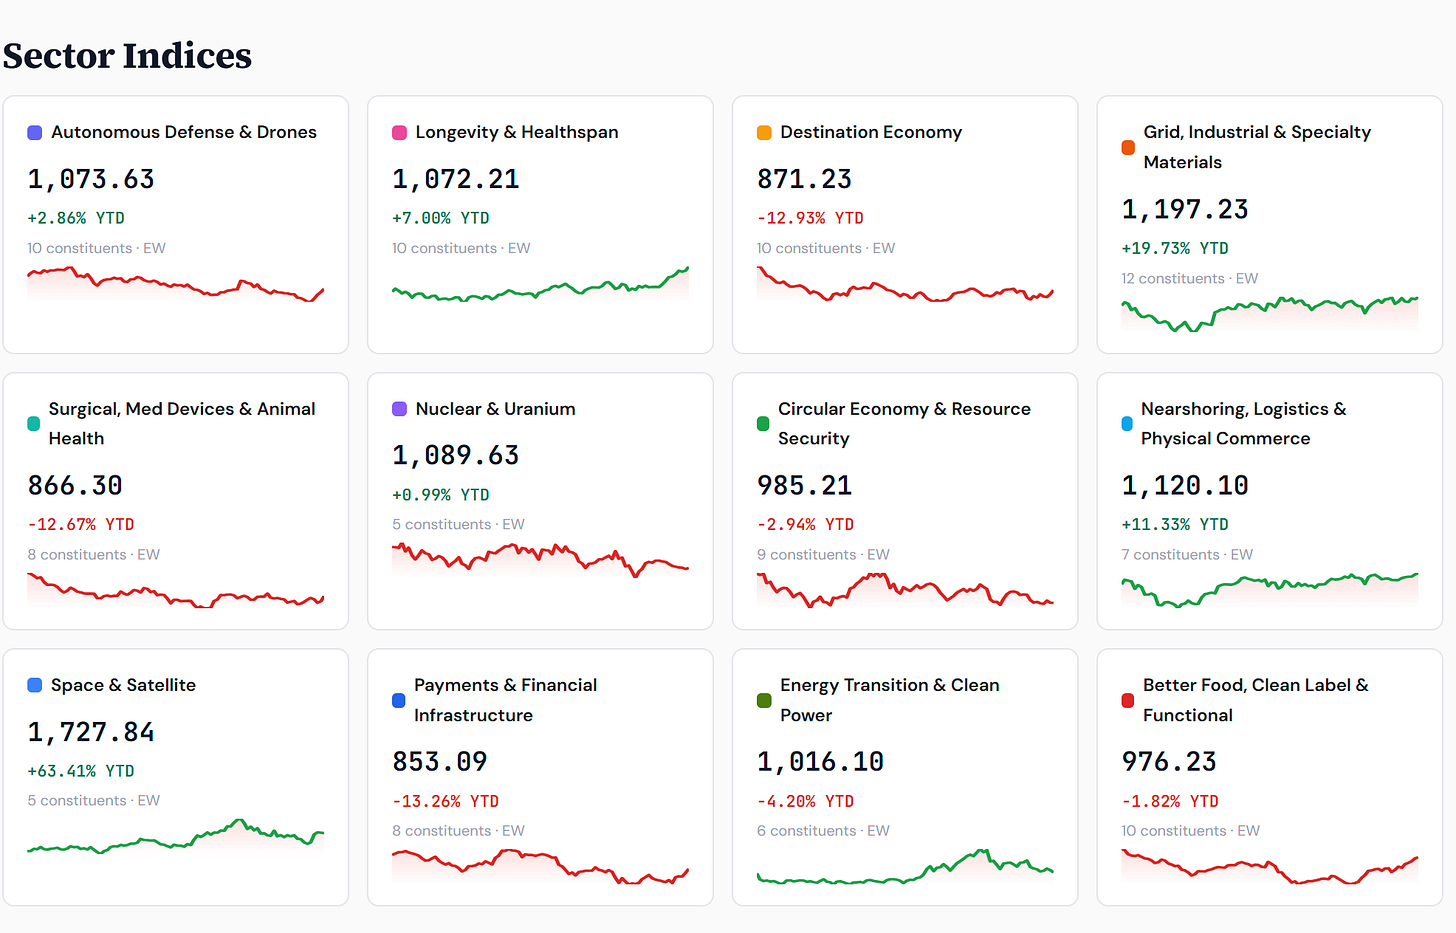
Task: Click the blue swatch beside Payments & Financial Infrastructure
Action: (x=398, y=700)
